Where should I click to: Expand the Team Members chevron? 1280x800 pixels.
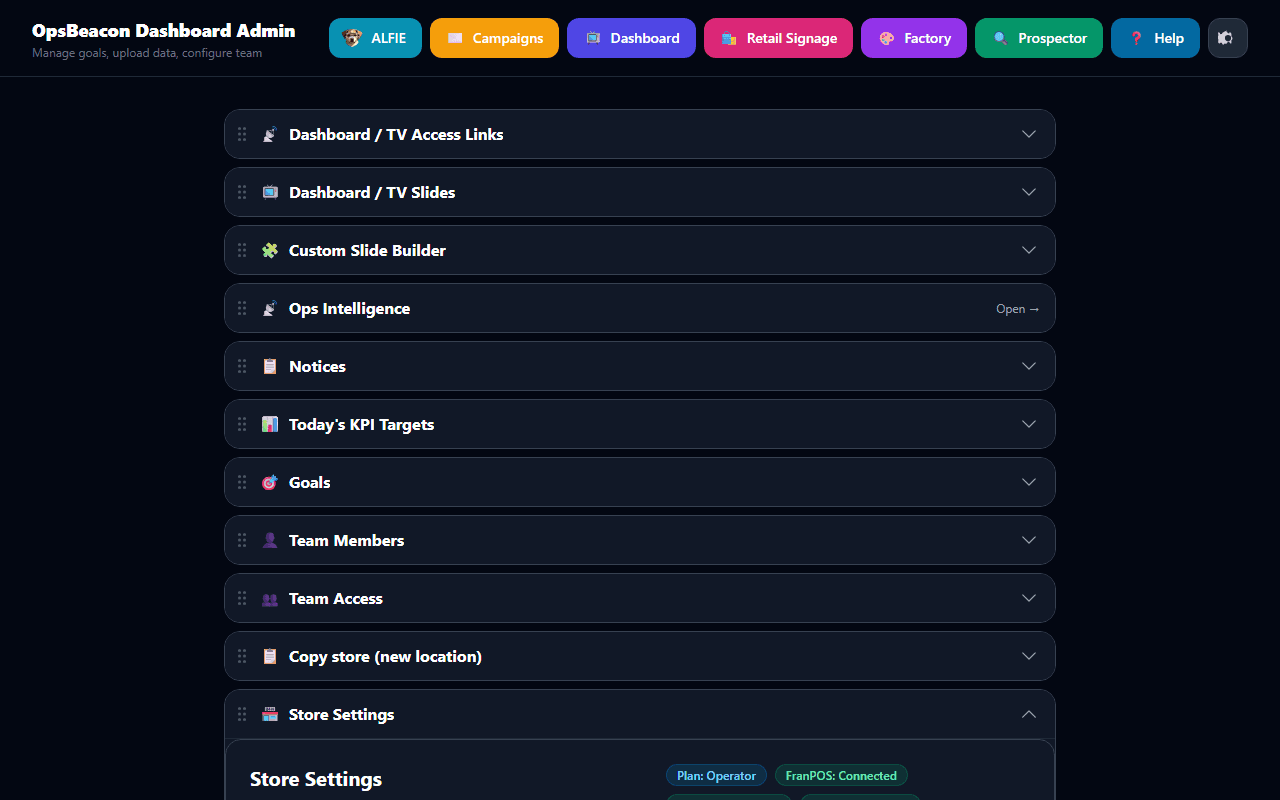(x=1029, y=540)
